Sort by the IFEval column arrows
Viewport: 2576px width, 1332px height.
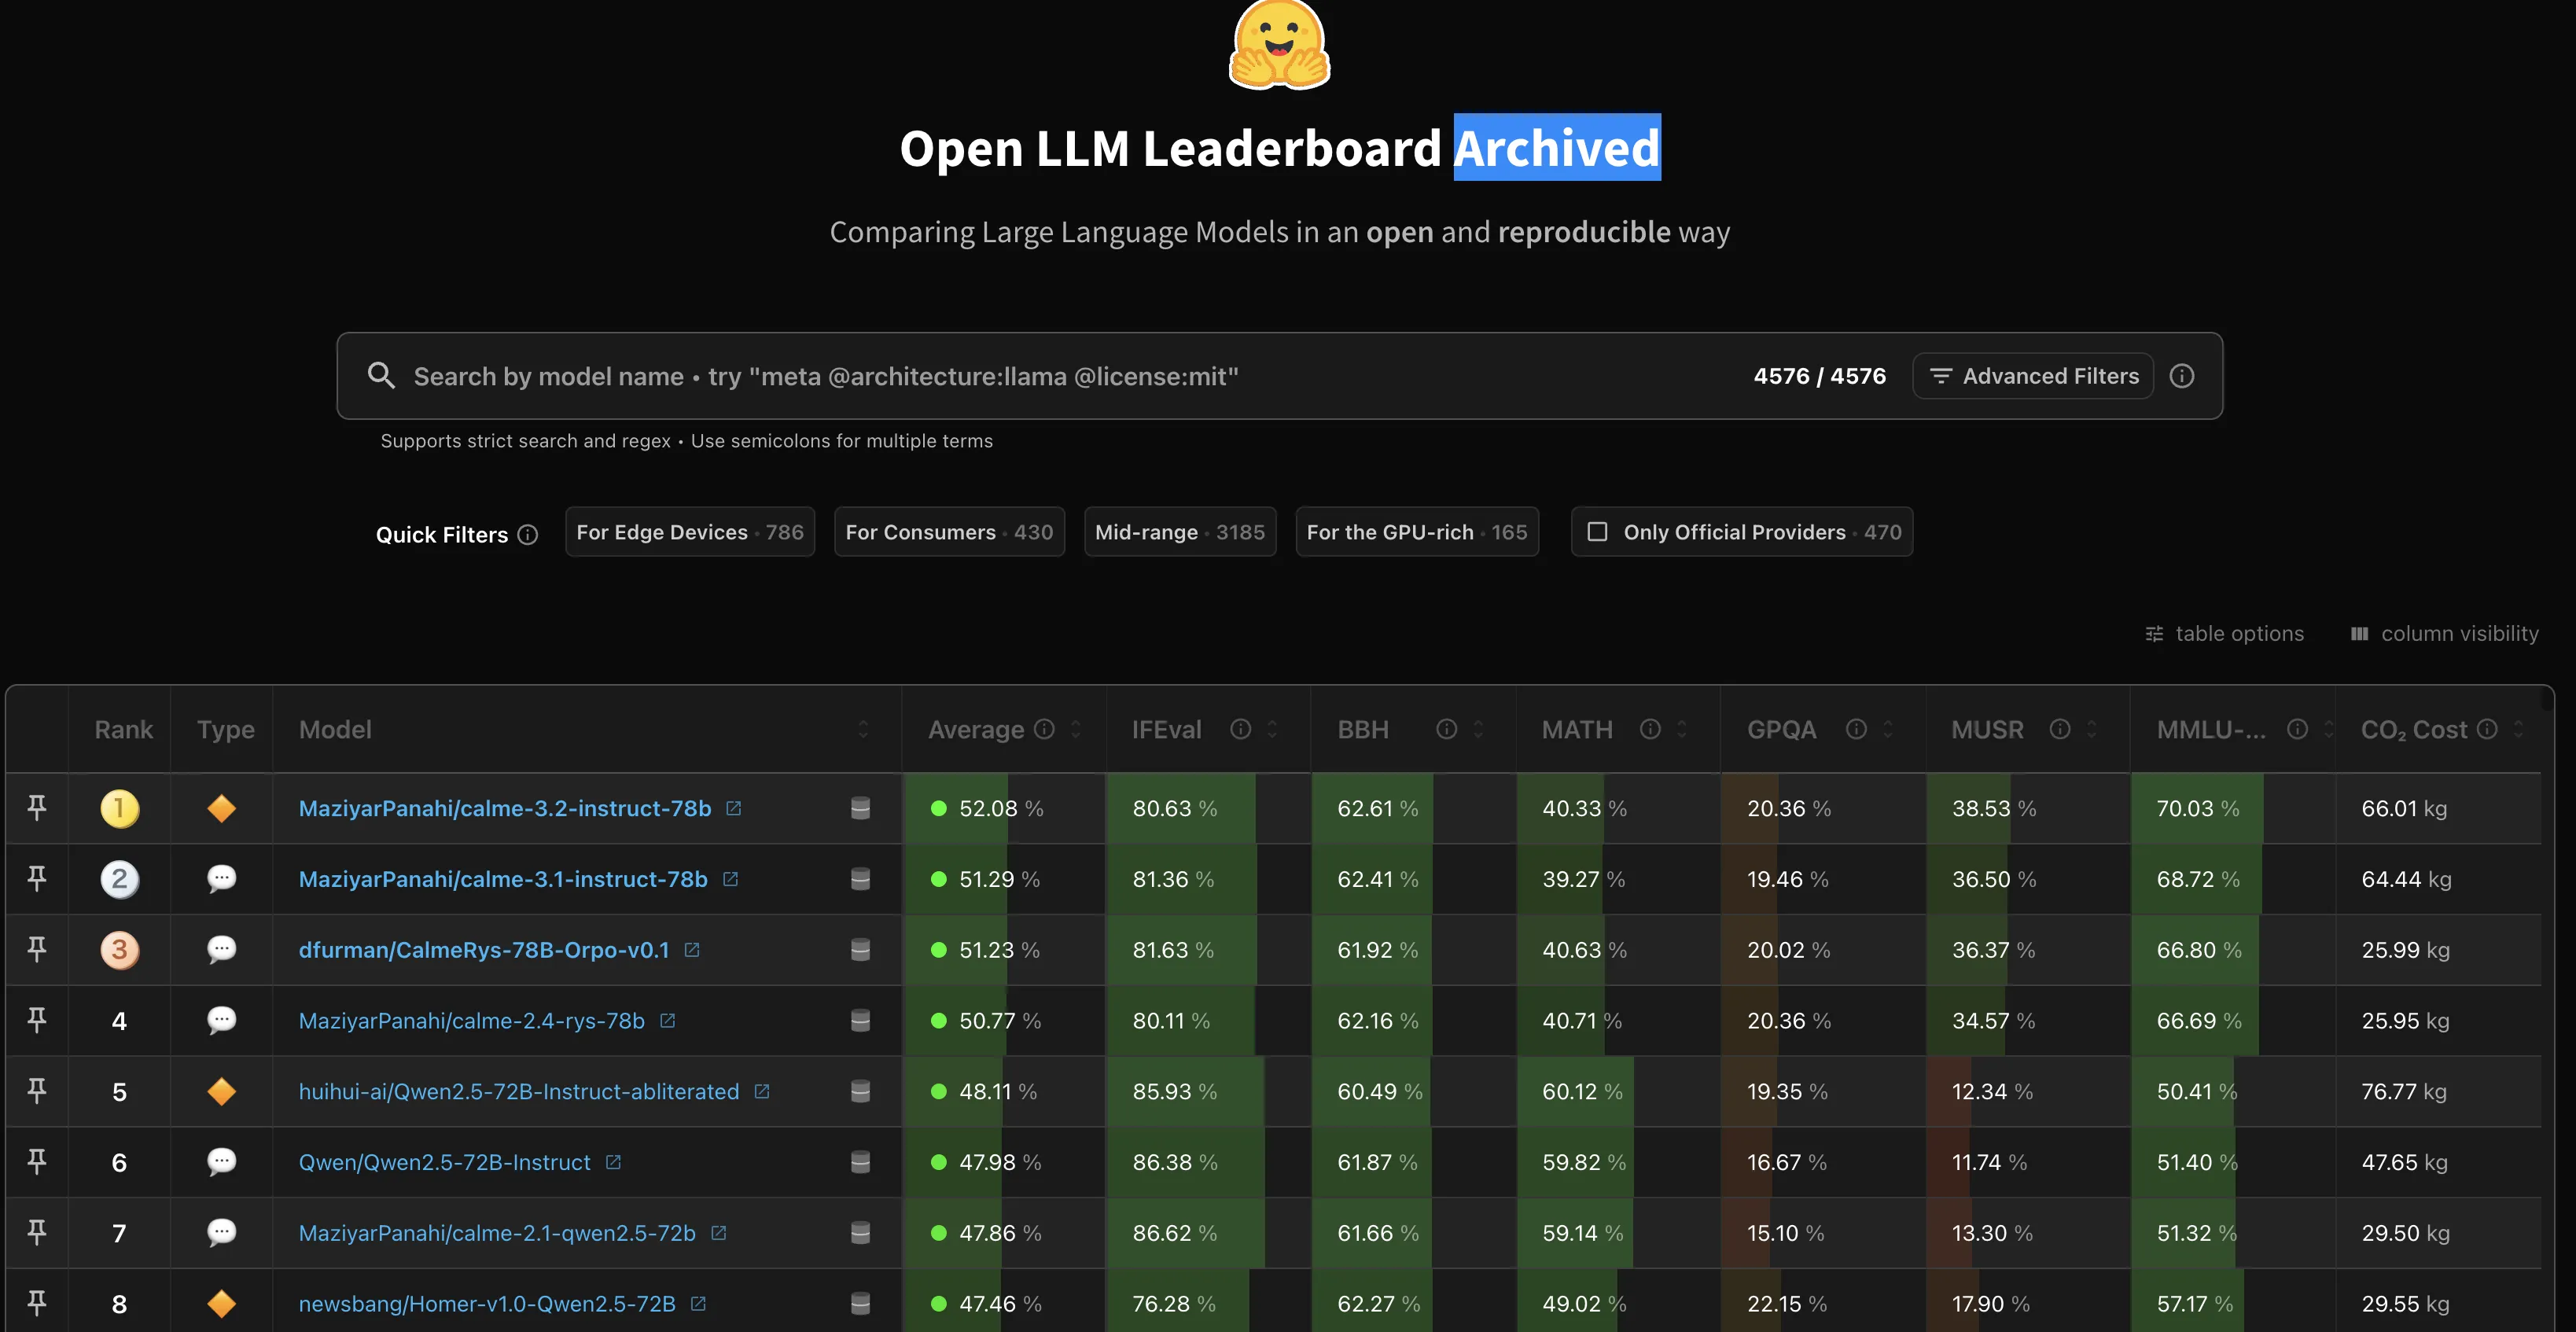coord(1272,729)
